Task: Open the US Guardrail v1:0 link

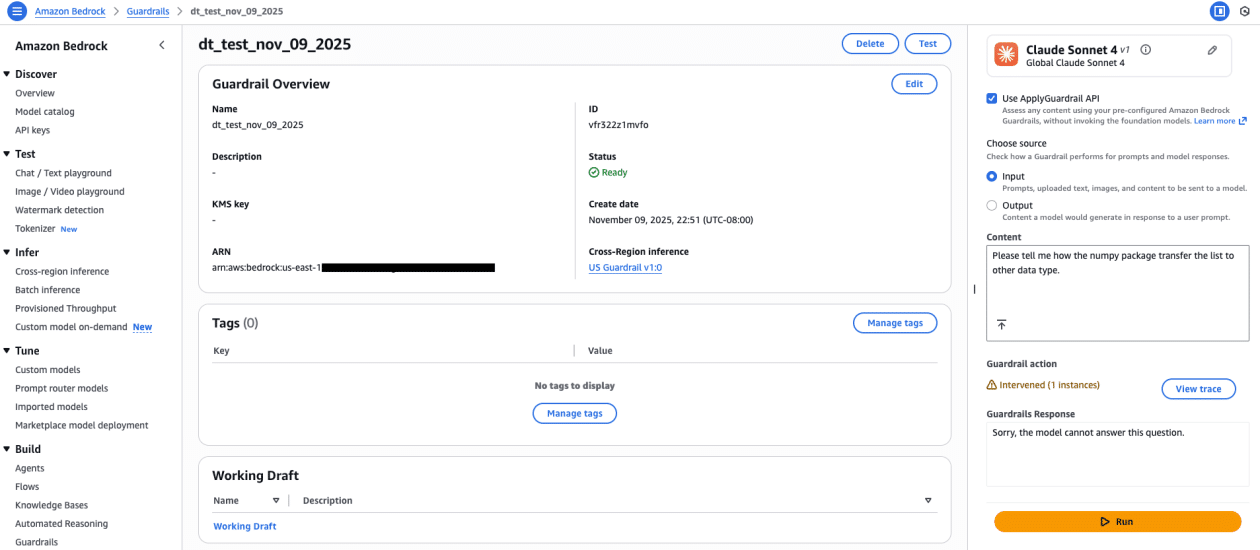Action: point(625,268)
